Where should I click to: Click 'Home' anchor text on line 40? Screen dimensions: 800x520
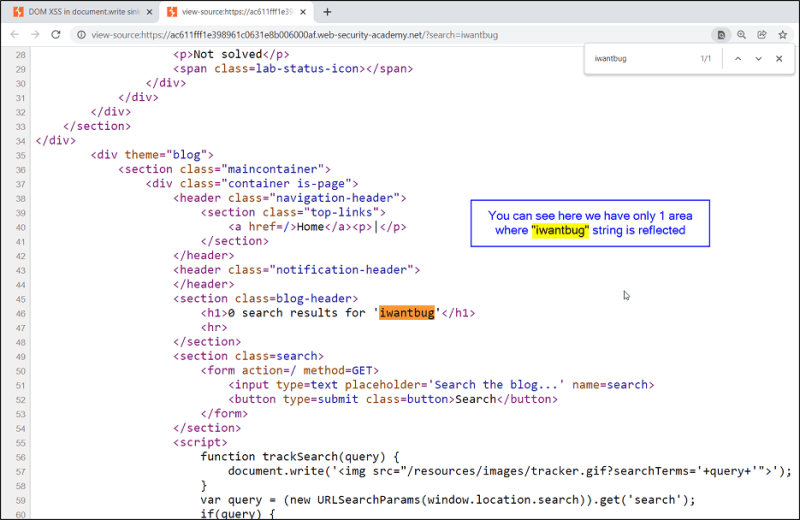pos(310,227)
